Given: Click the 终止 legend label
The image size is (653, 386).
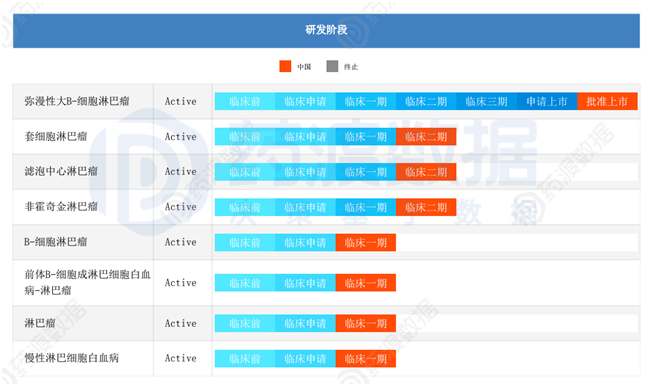Looking at the screenshot, I should (351, 67).
